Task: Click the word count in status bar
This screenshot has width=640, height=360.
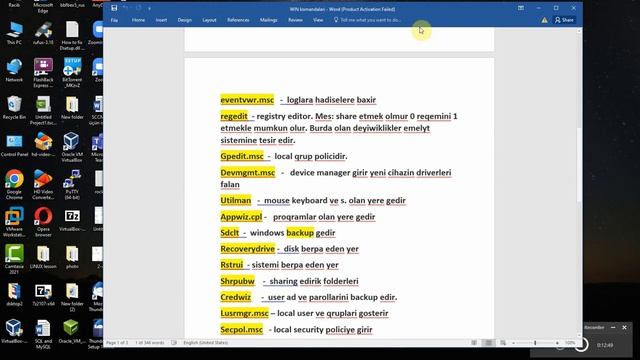Action: pos(150,343)
